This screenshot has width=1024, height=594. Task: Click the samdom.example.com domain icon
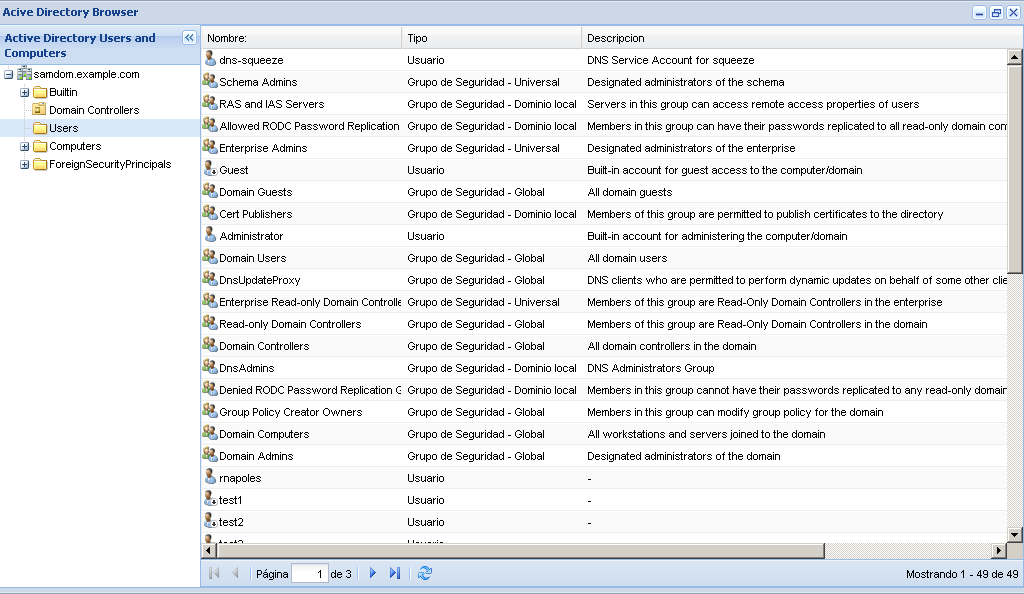[25, 74]
